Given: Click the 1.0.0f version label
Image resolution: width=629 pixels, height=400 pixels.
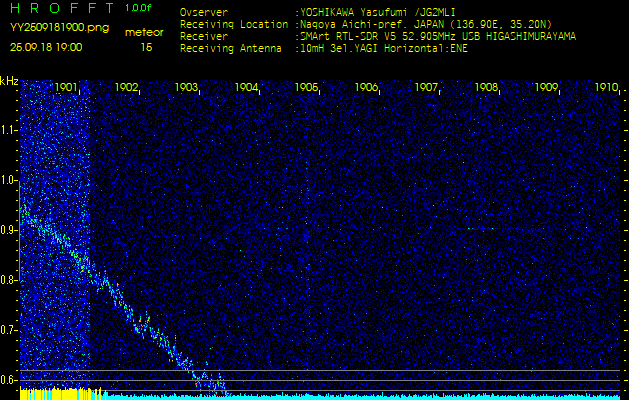Looking at the screenshot, I should pos(139,8).
